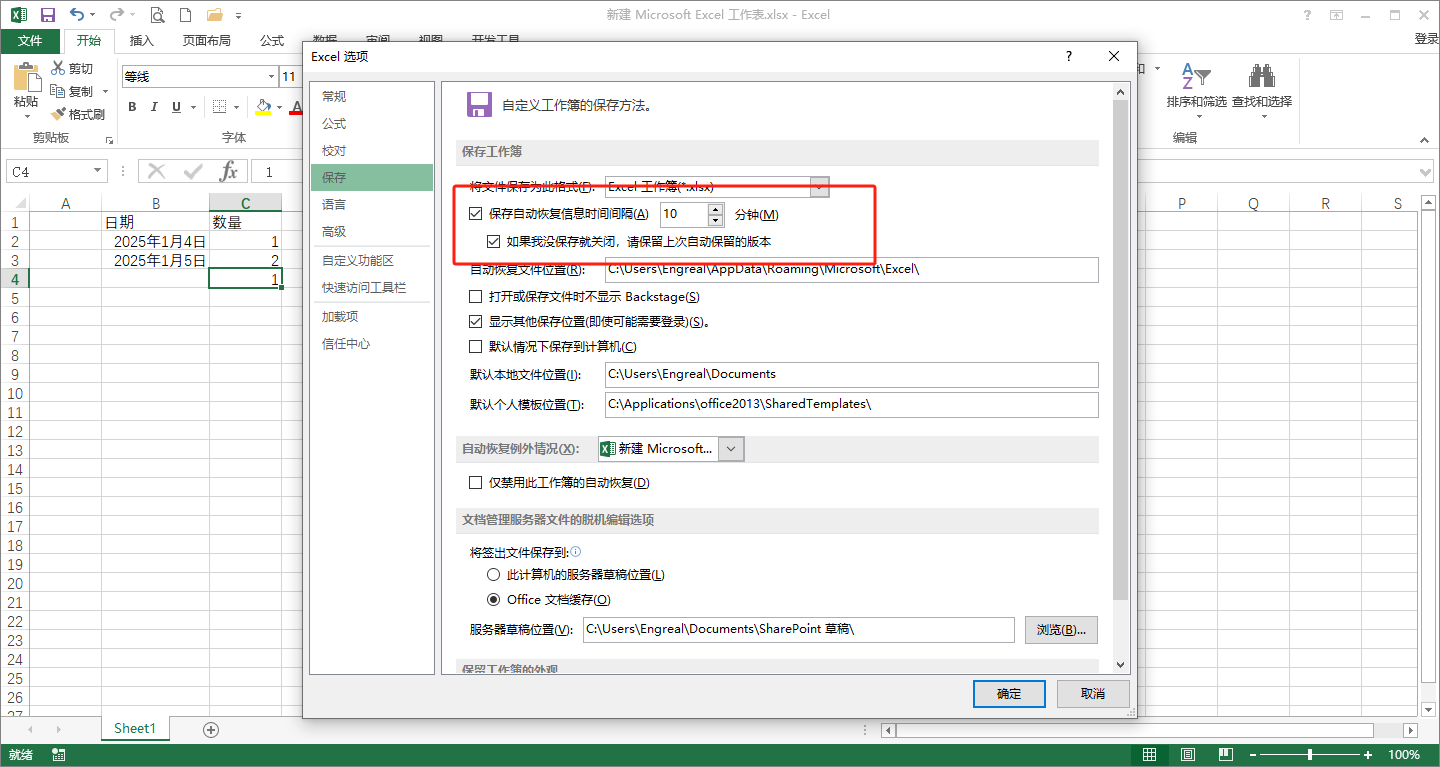
Task: Switch to the 插入 ribbon tab
Action: (142, 40)
